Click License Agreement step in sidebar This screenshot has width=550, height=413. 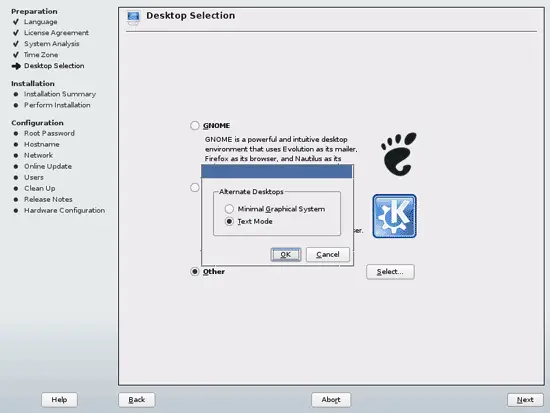[x=56, y=33]
